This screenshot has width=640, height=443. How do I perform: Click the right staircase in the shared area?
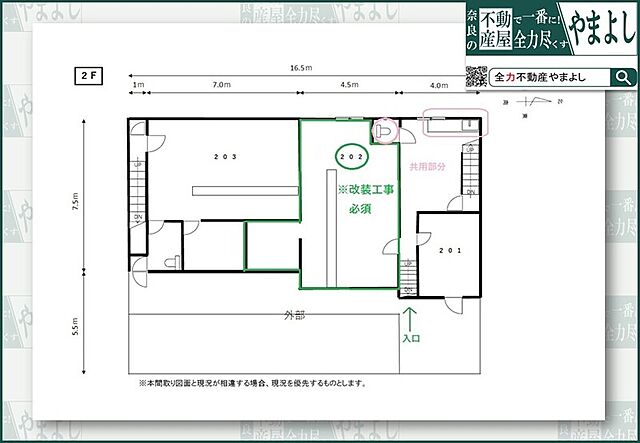pos(470,170)
